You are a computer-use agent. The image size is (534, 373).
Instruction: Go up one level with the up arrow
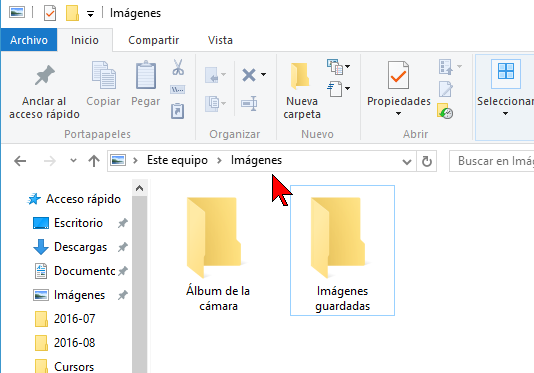(x=94, y=161)
